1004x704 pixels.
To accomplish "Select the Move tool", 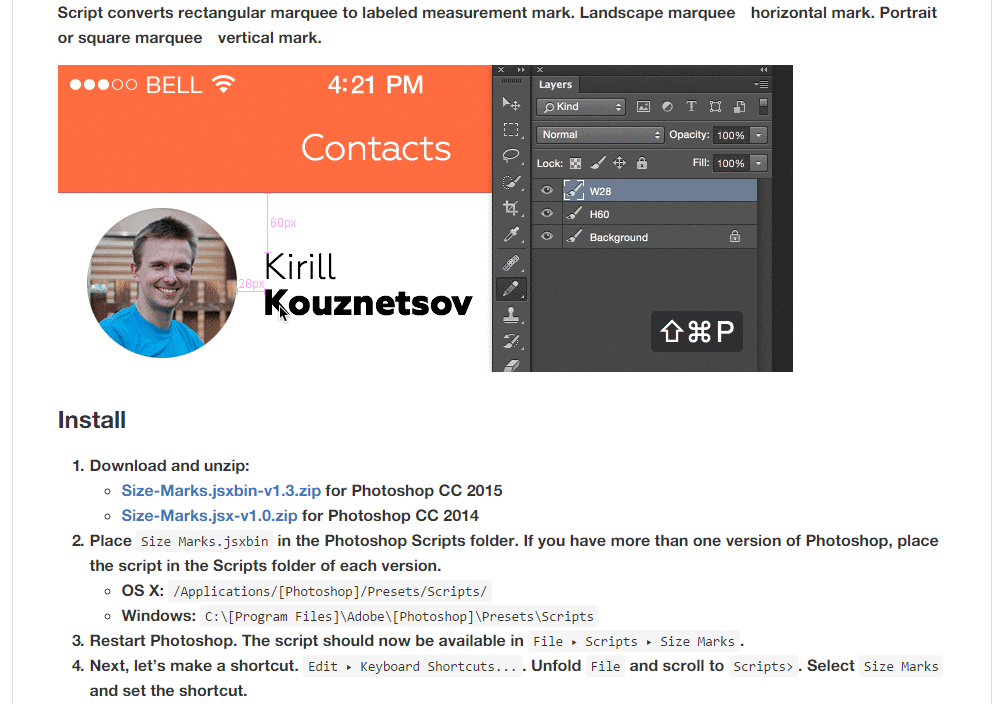I will [x=511, y=104].
